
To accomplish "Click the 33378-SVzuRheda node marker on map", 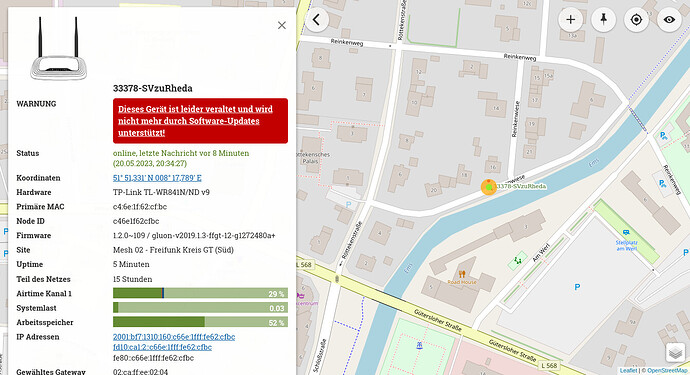I will (x=488, y=187).
